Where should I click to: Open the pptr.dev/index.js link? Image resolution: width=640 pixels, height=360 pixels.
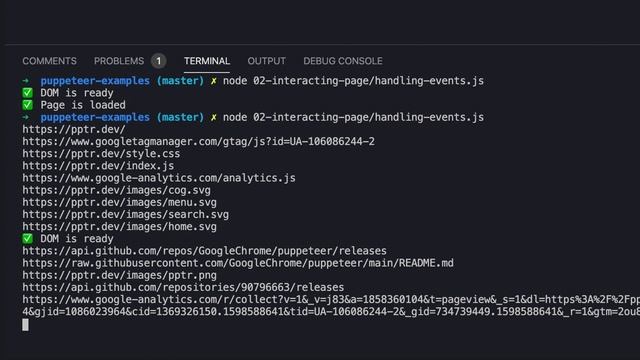pos(98,166)
